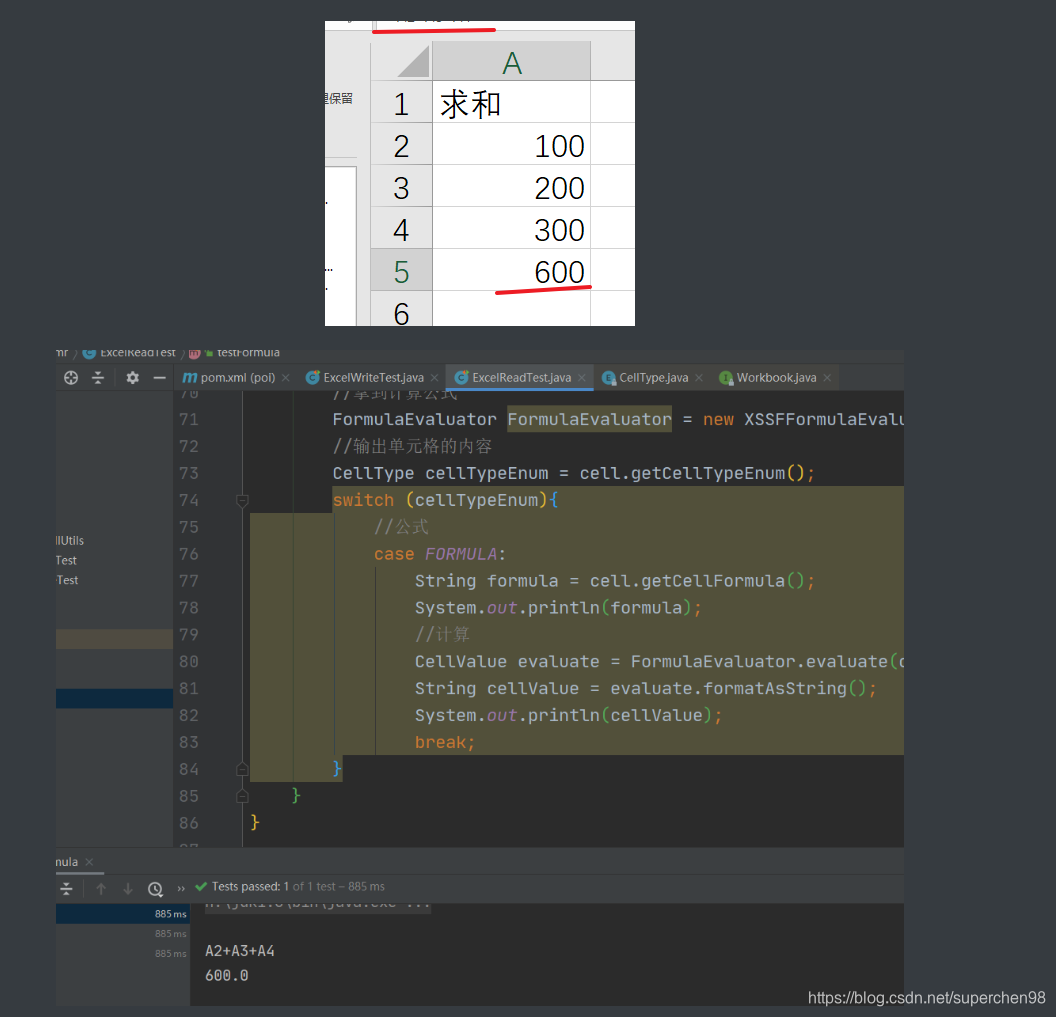Screen dimensions: 1056x1017
Task: Click the 'switch' keyword on line 74
Action: coord(363,500)
